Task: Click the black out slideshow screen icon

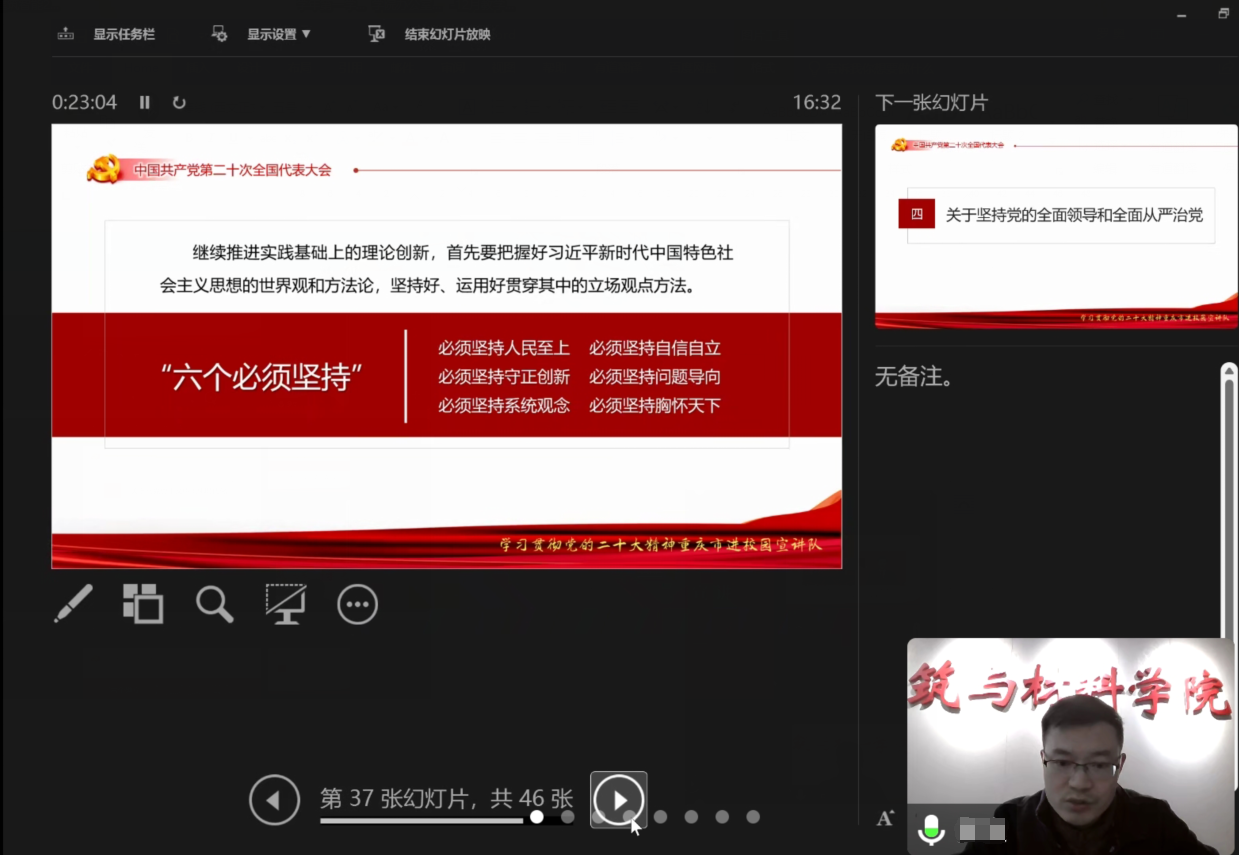Action: 286,604
